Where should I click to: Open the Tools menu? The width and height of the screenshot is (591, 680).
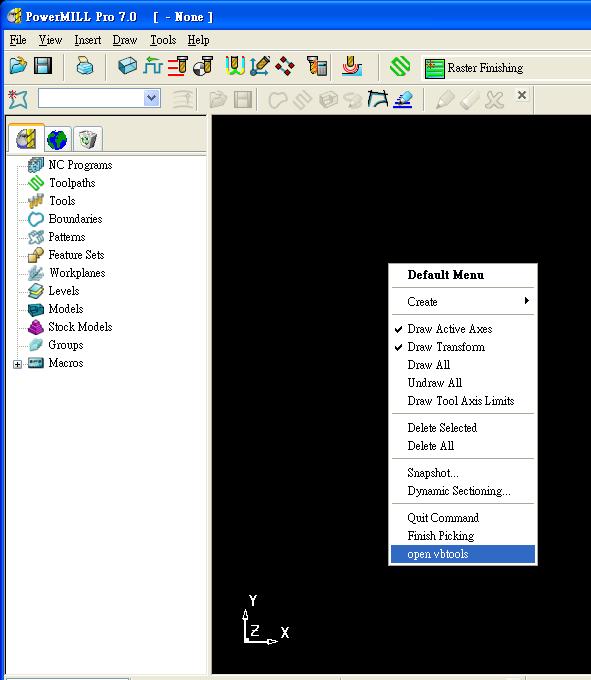point(163,40)
